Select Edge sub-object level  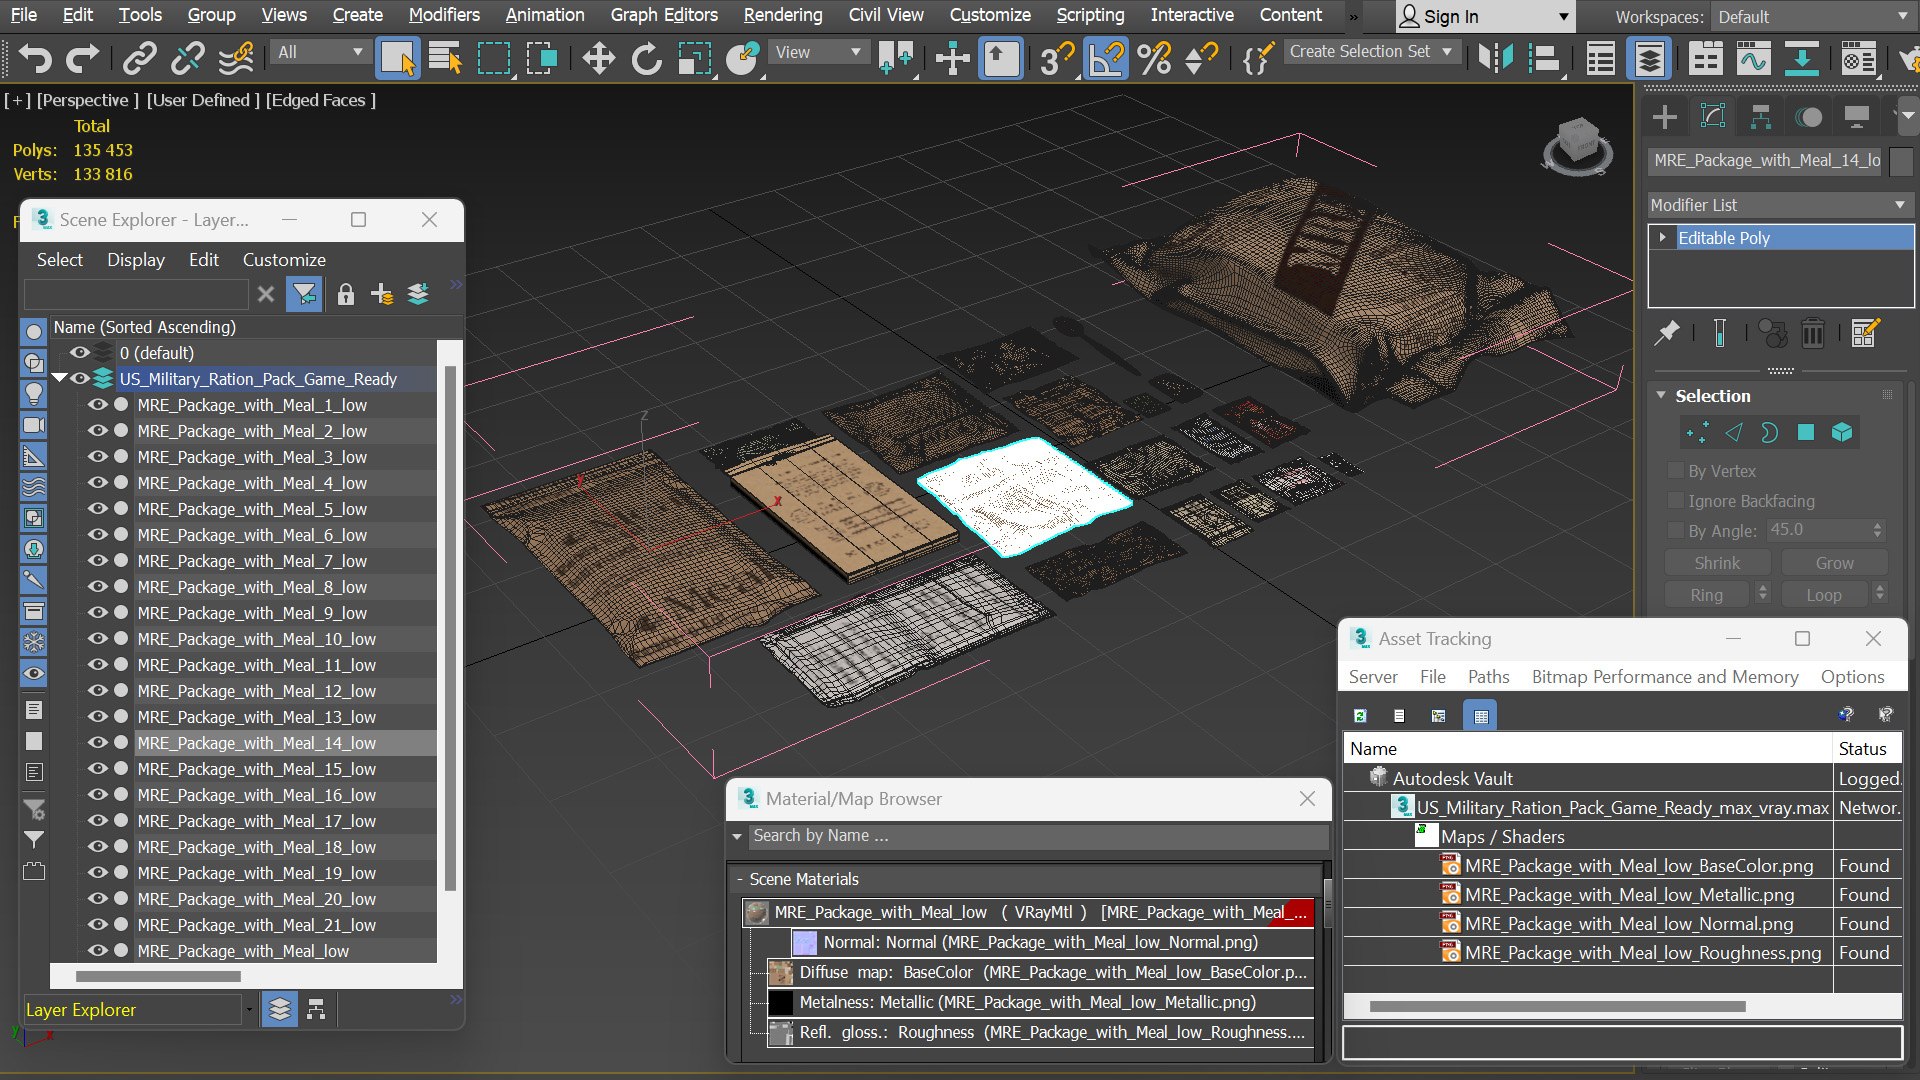(1734, 432)
